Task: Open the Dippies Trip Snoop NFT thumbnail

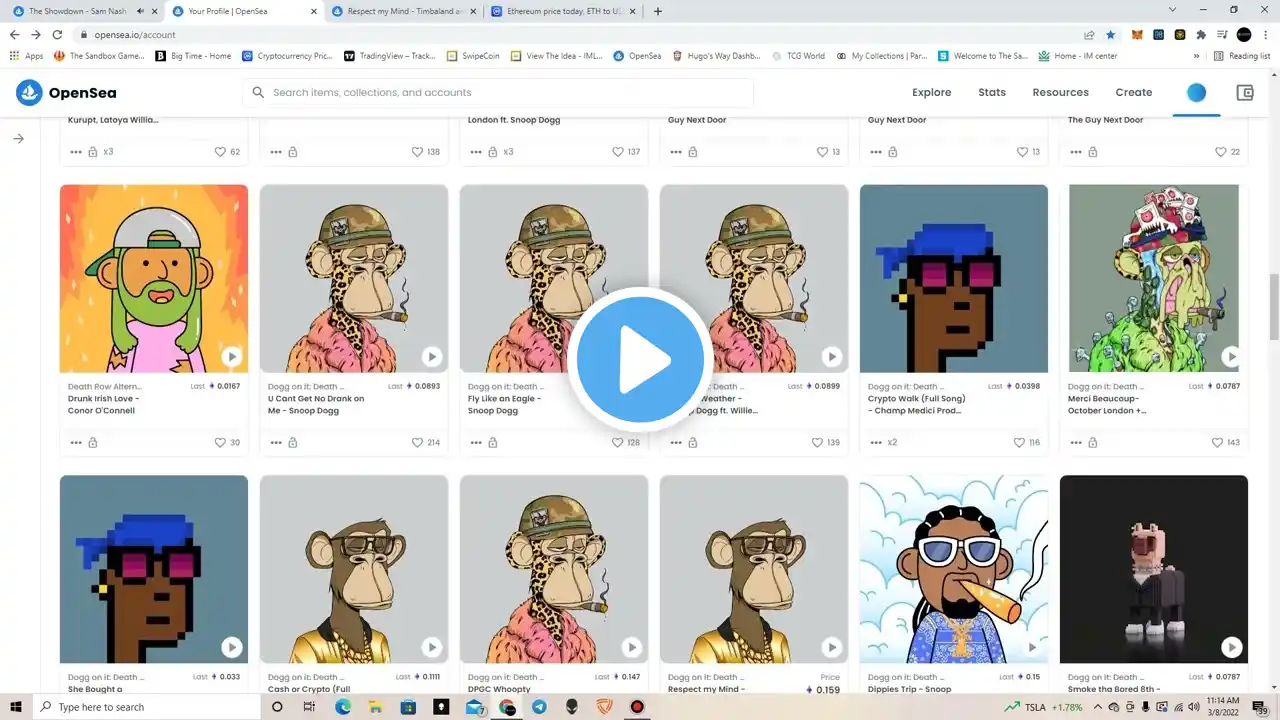Action: coord(954,568)
